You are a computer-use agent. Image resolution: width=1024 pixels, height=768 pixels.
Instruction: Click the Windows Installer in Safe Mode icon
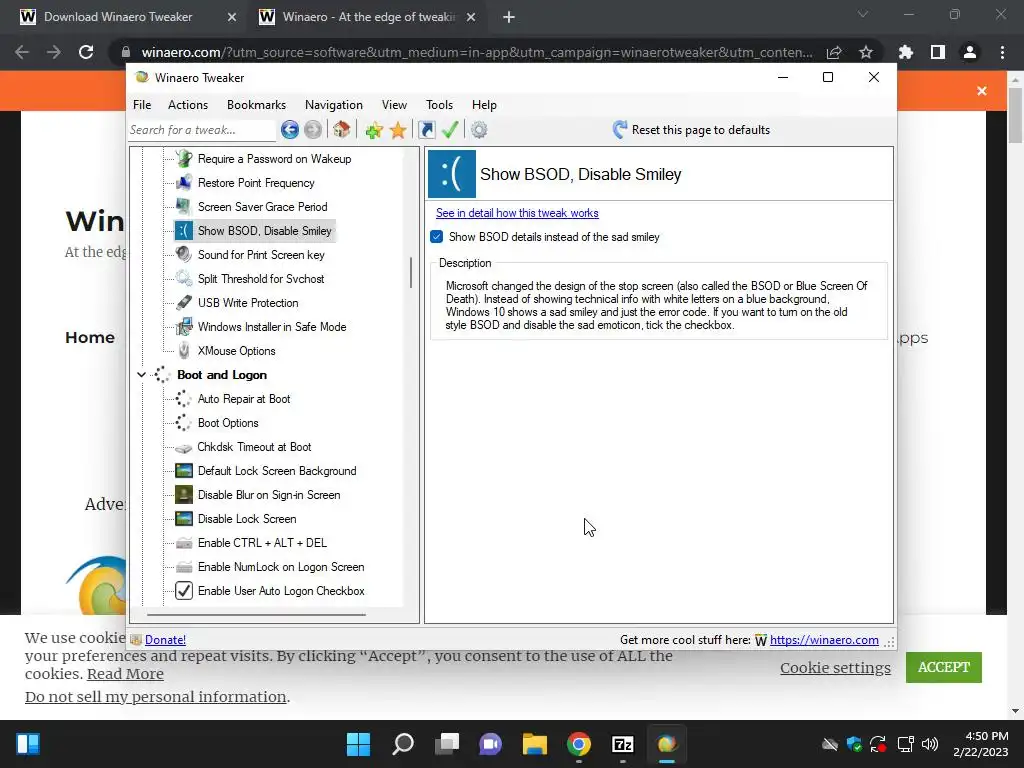pos(184,327)
